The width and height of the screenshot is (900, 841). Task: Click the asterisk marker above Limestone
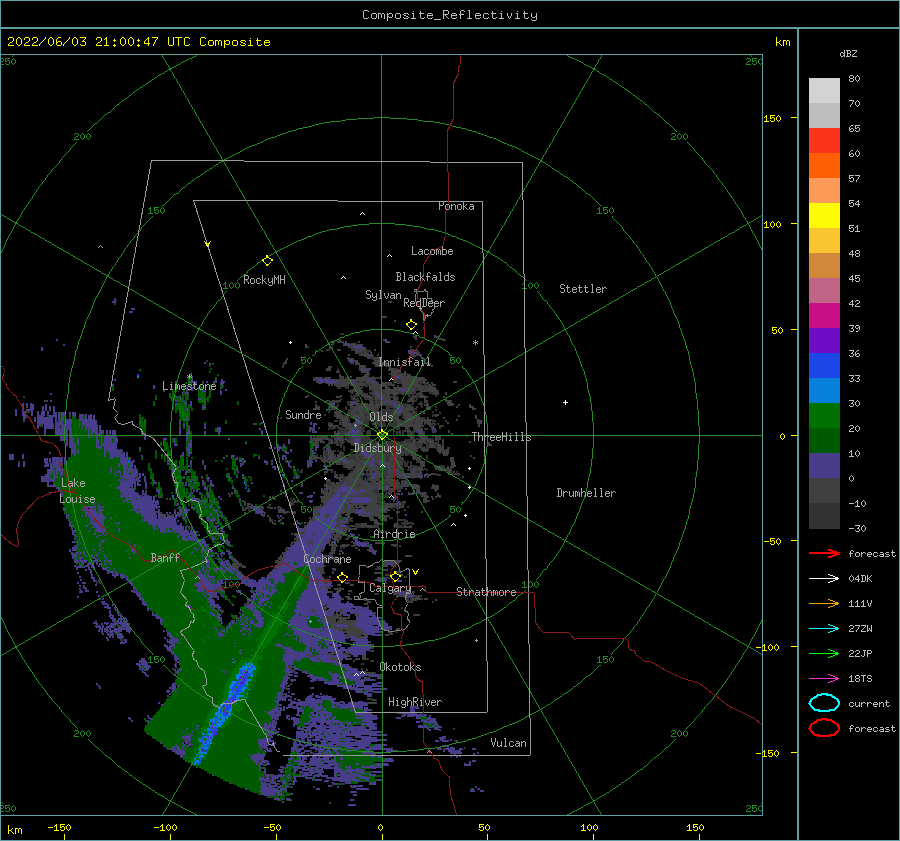(189, 377)
